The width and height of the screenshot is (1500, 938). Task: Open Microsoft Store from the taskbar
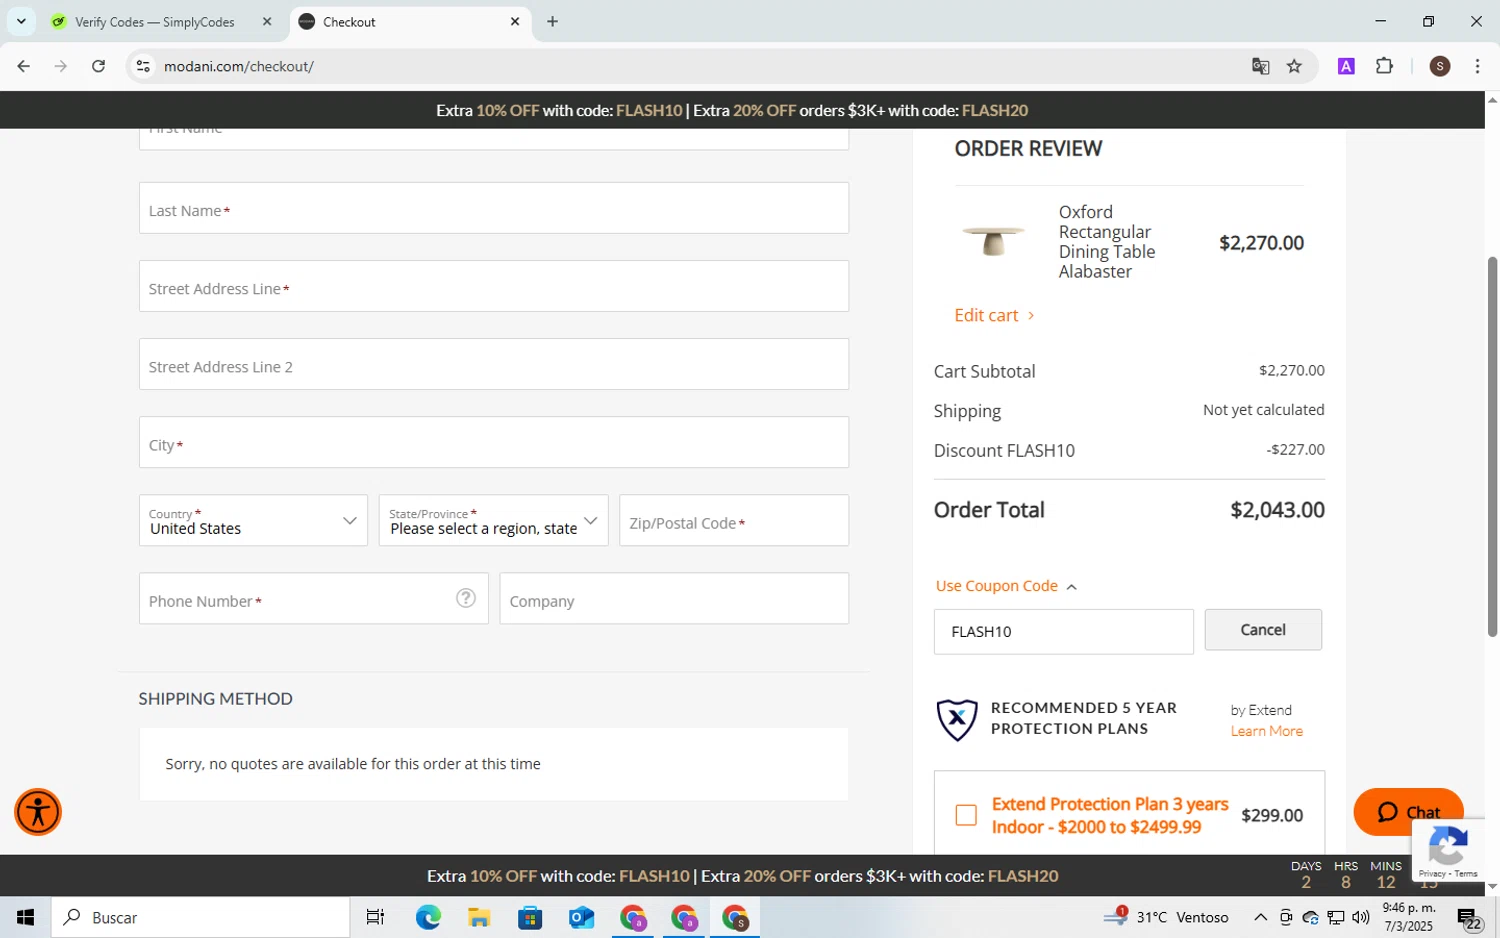pos(530,917)
